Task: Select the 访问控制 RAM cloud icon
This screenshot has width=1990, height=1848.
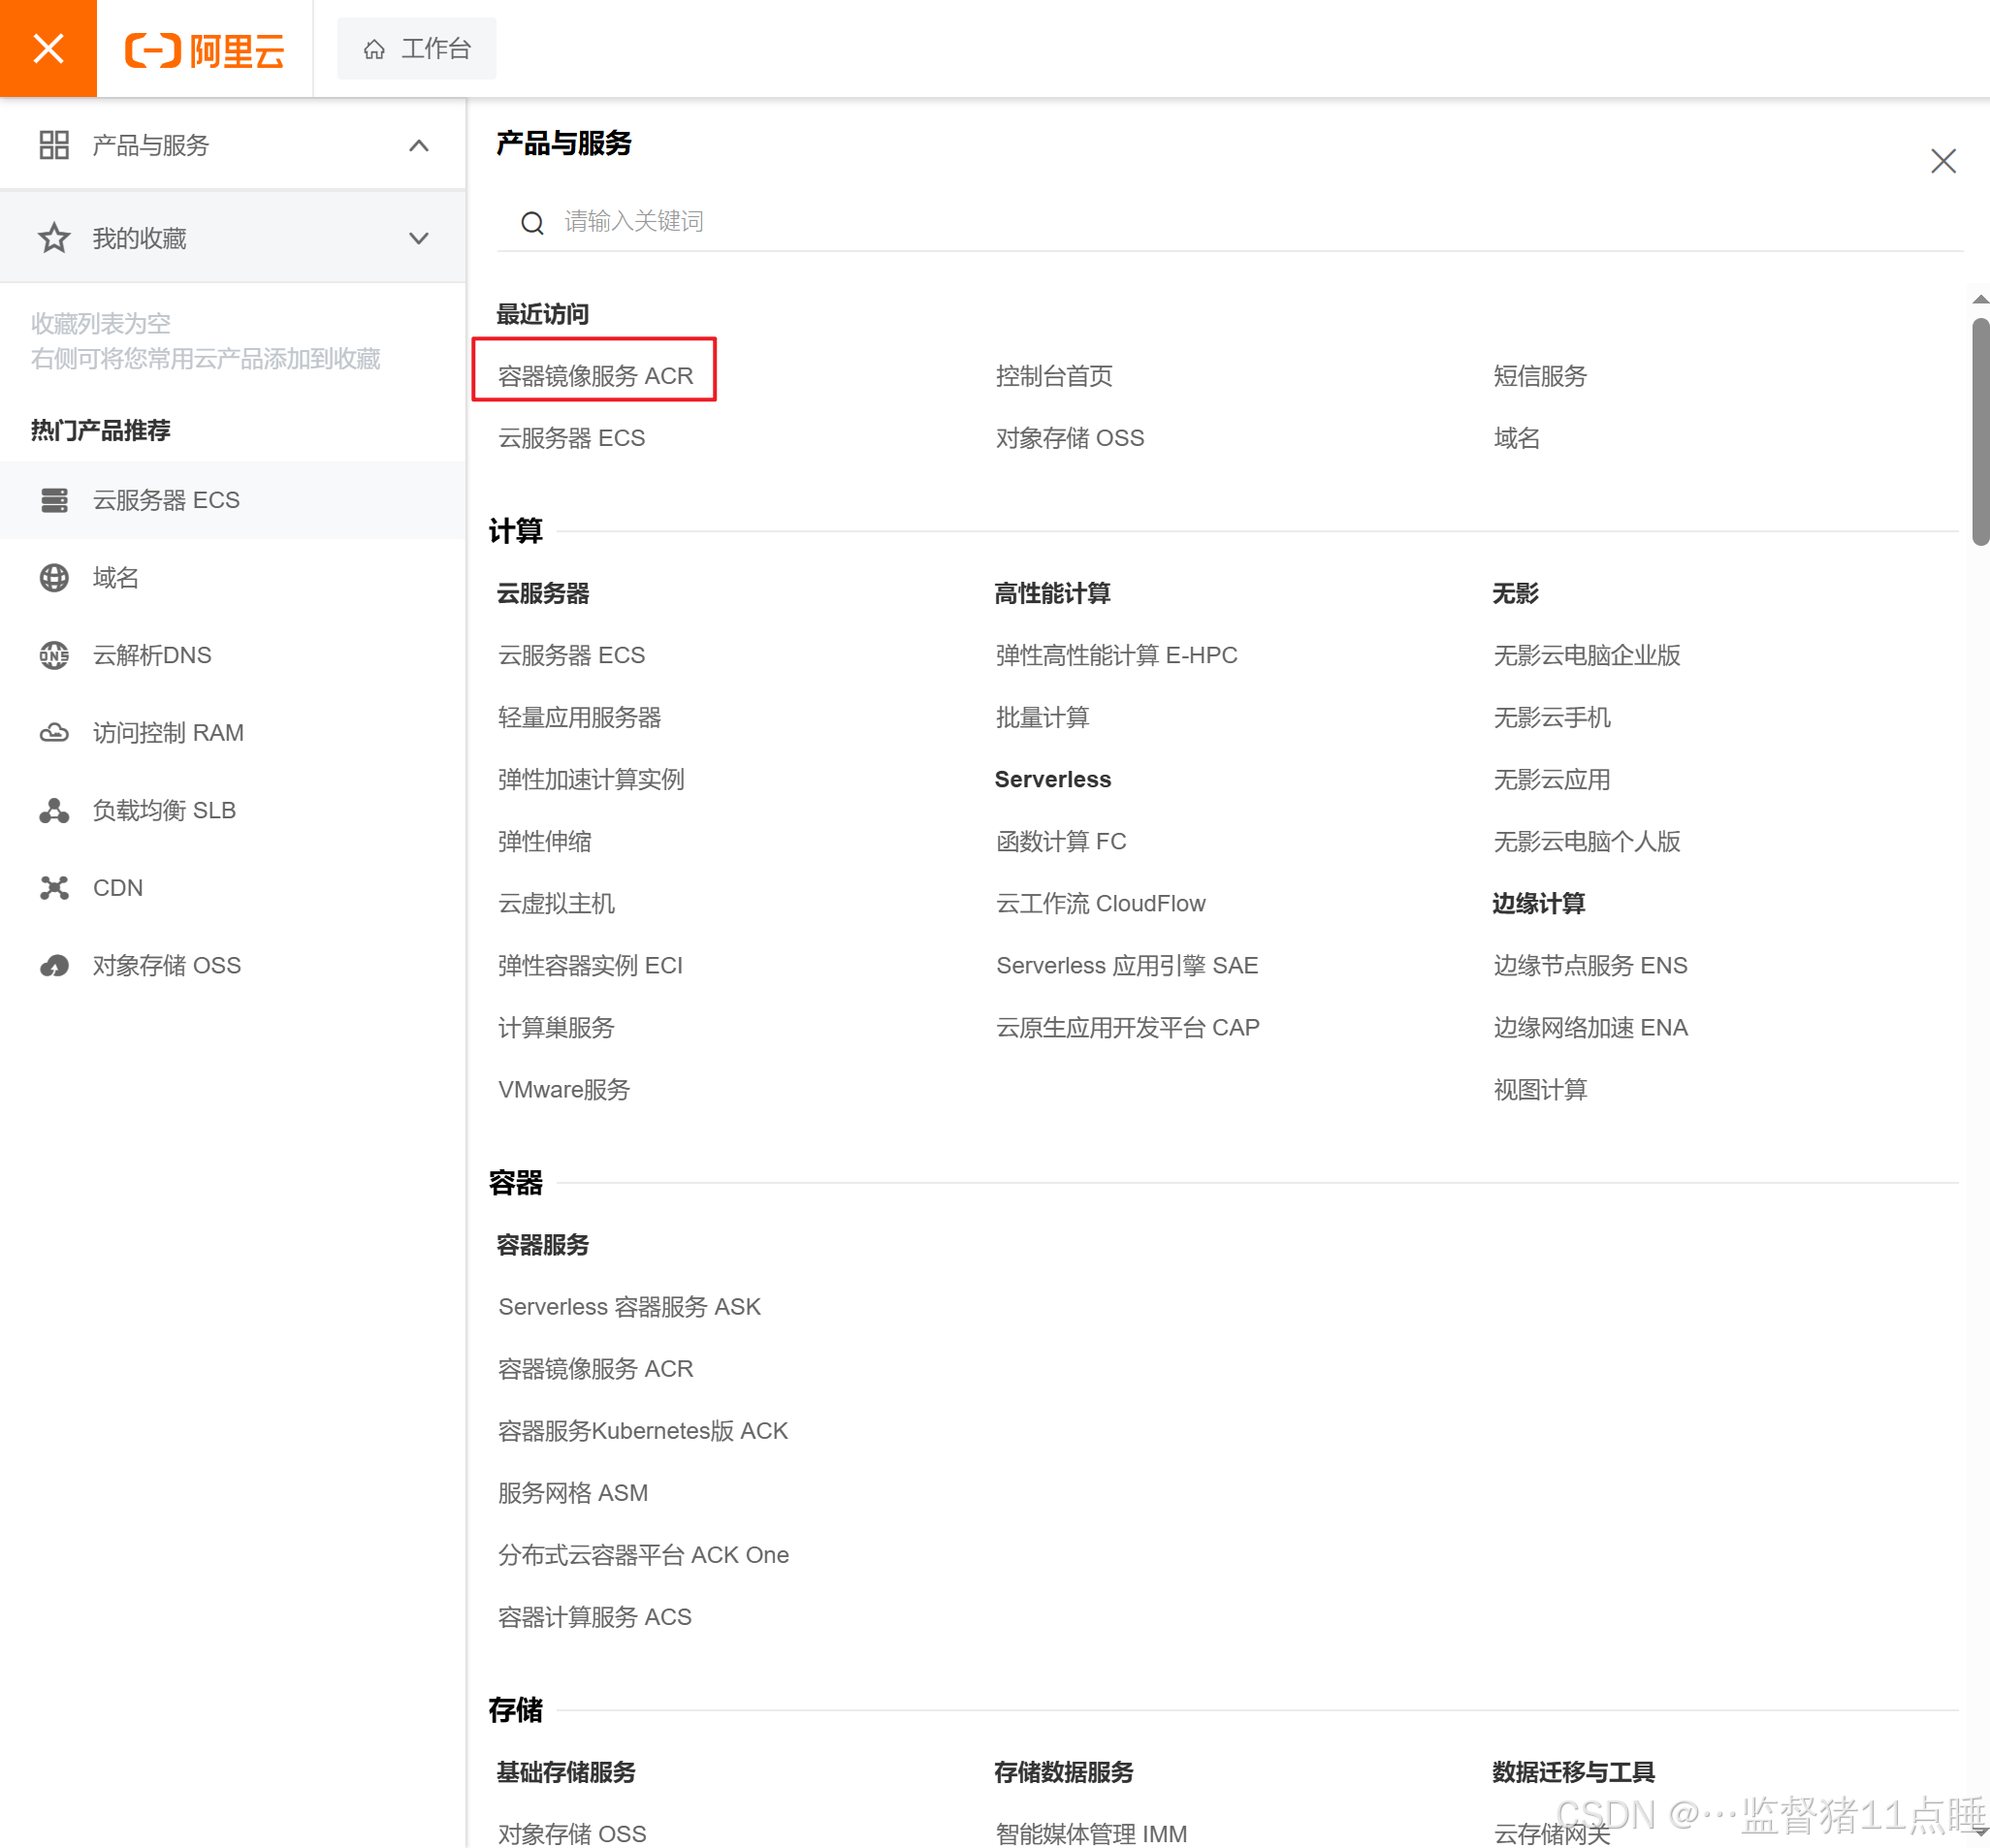Action: tap(54, 732)
